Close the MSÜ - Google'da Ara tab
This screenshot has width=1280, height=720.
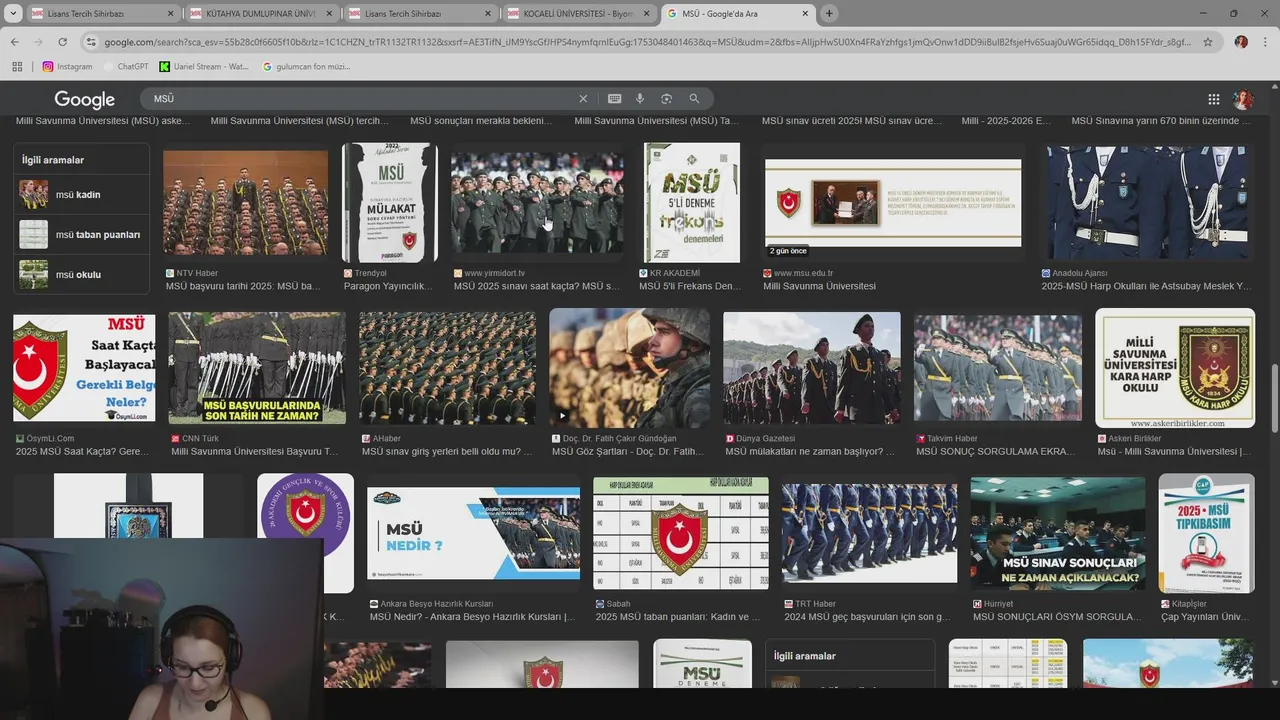pos(804,14)
